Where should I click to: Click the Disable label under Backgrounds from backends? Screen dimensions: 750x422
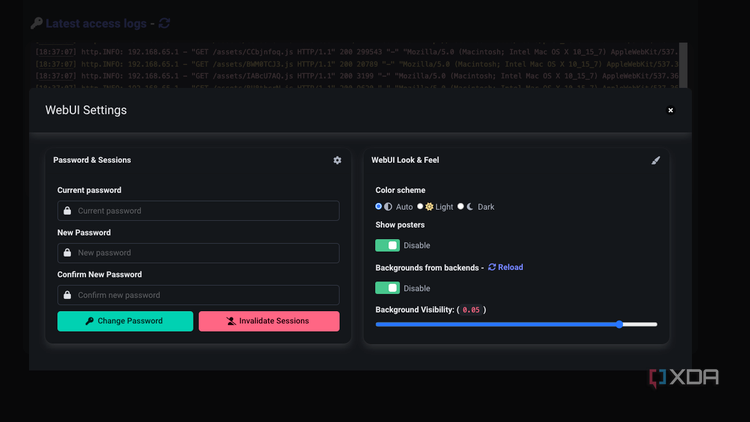(x=417, y=289)
